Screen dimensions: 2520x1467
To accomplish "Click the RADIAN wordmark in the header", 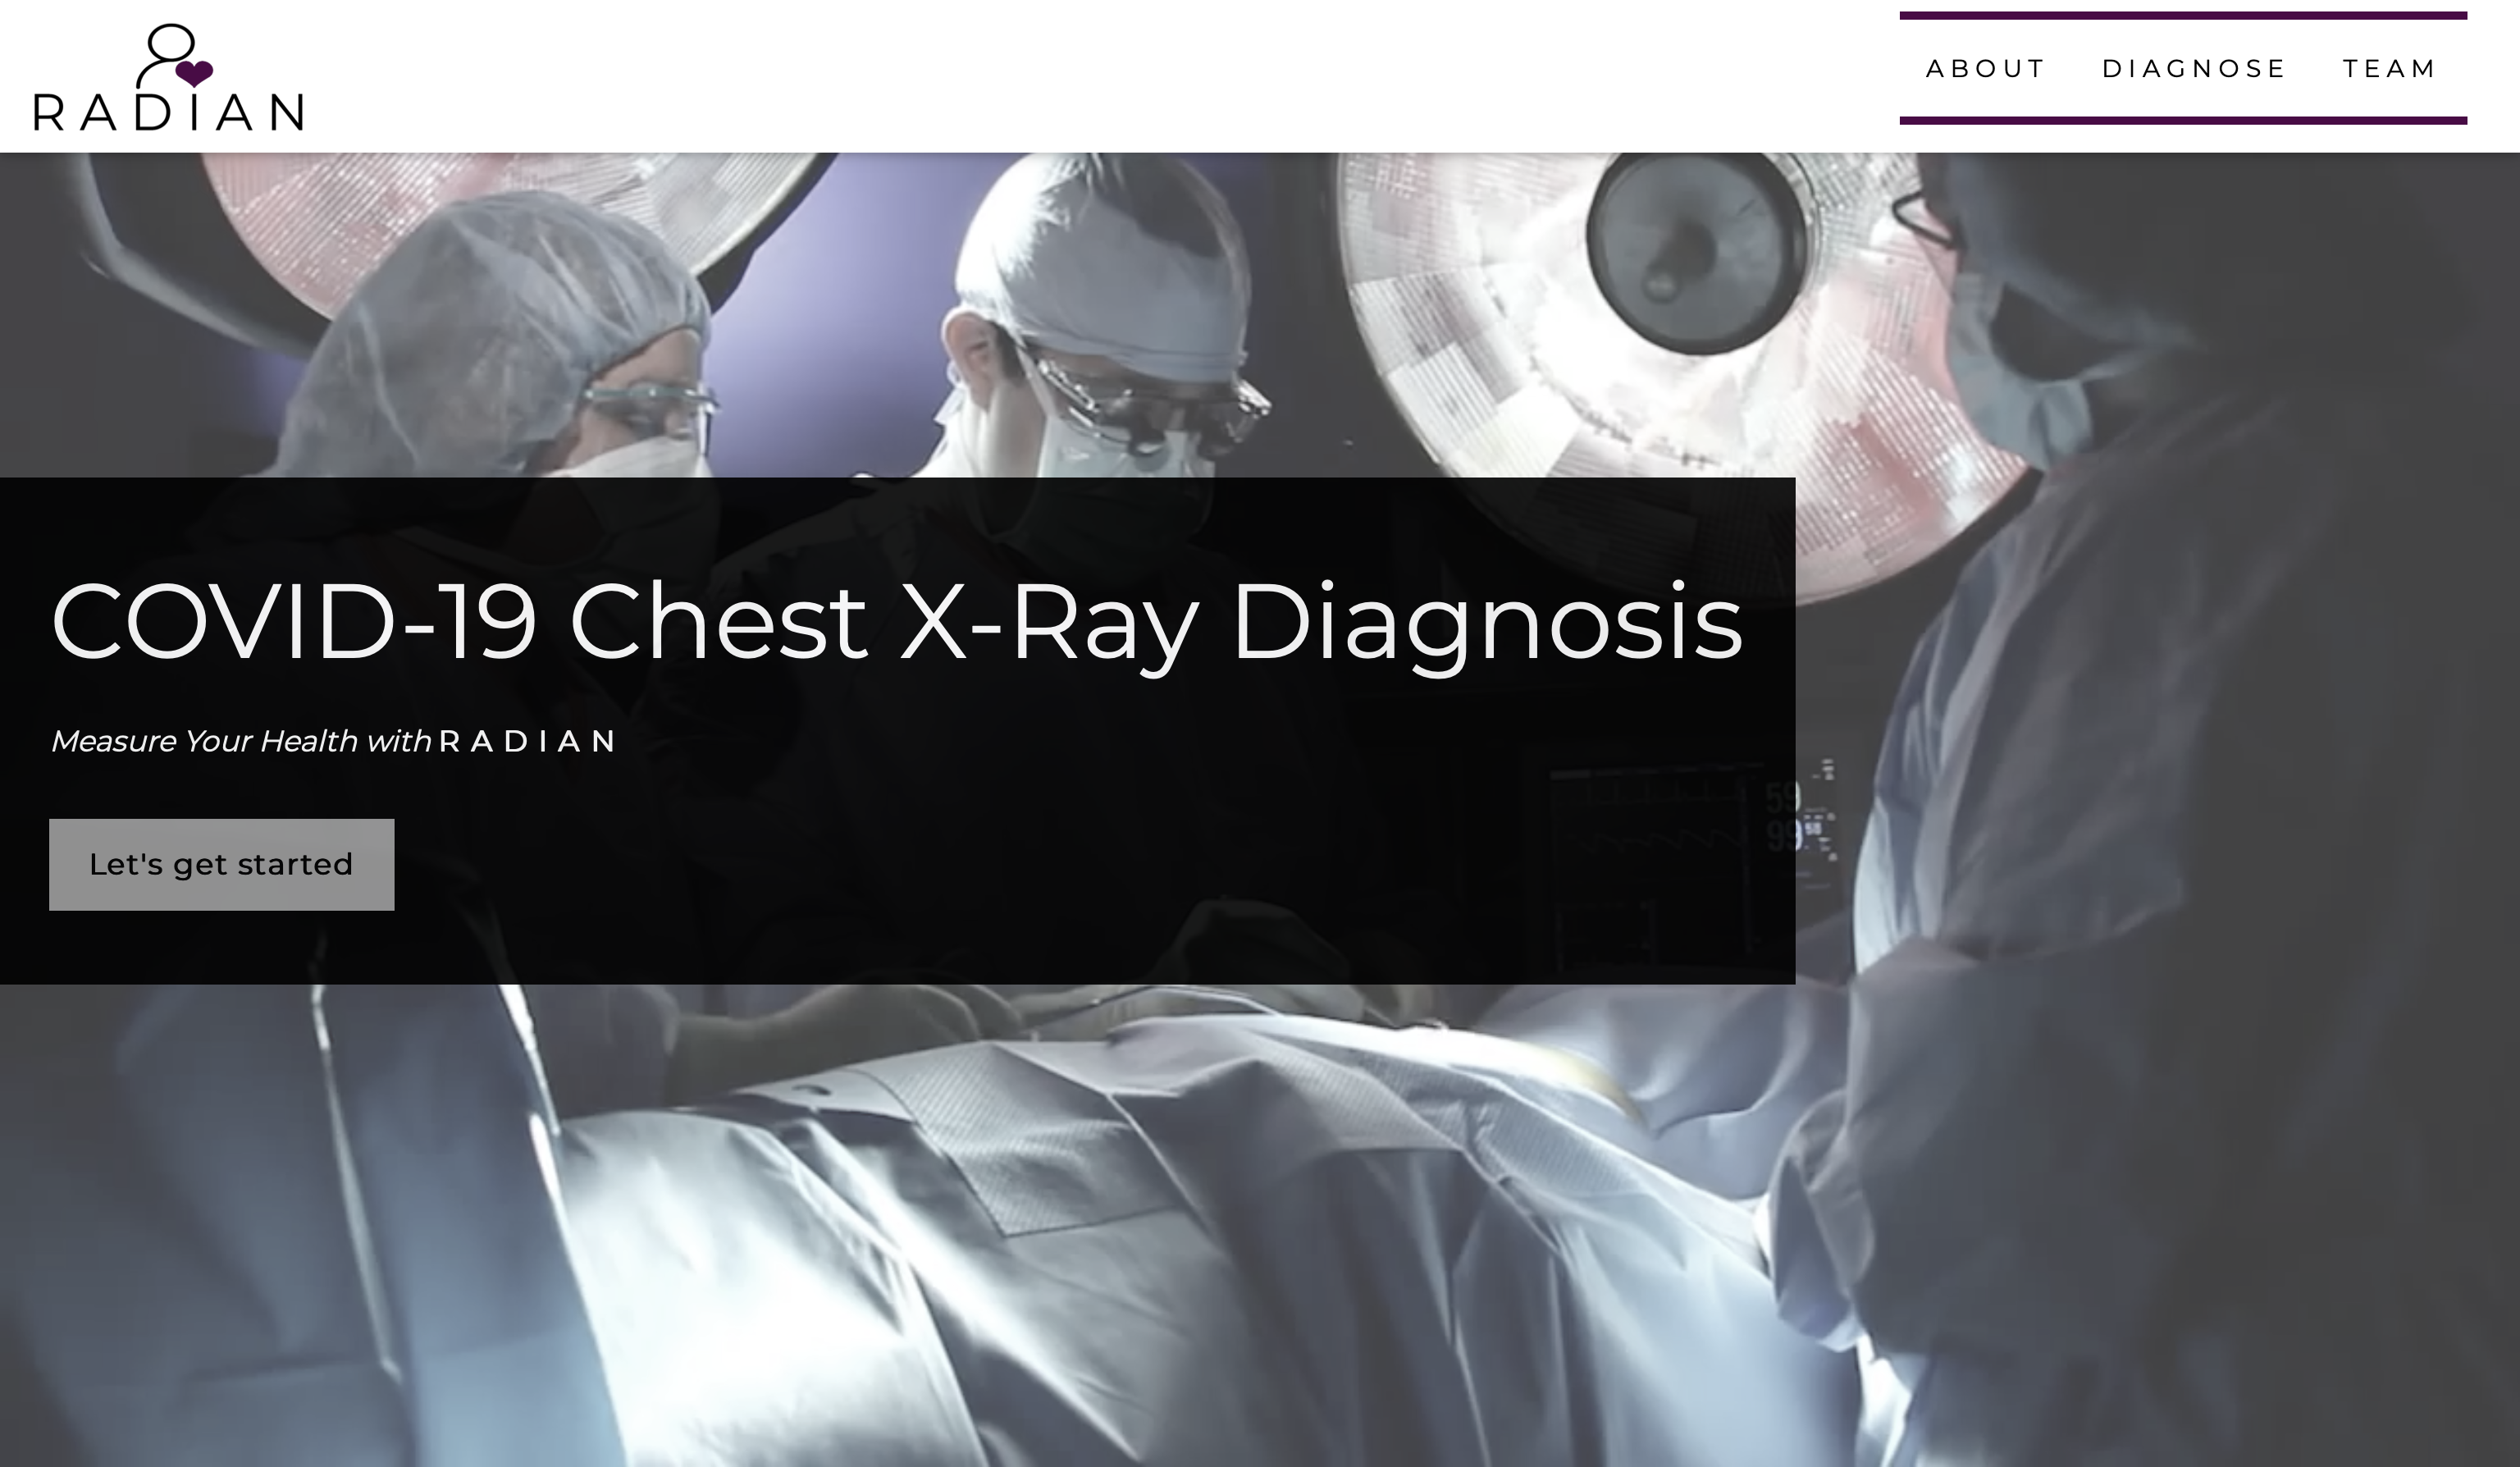I will click(x=169, y=112).
